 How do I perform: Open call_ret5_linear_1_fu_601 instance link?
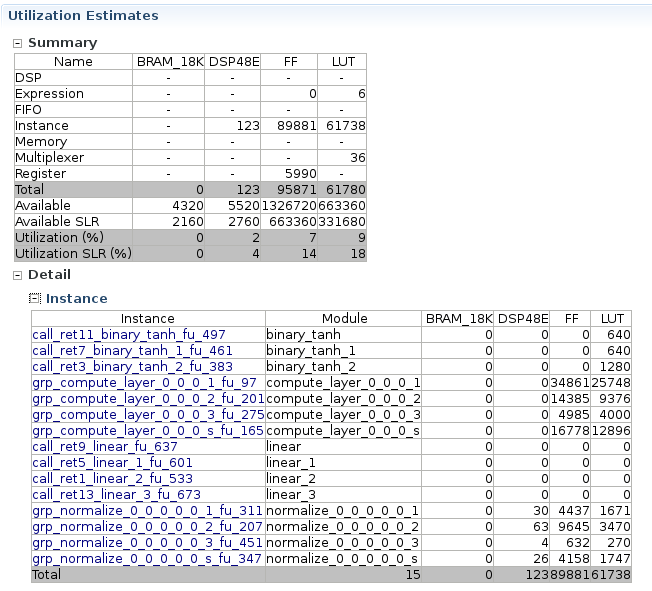(112, 463)
